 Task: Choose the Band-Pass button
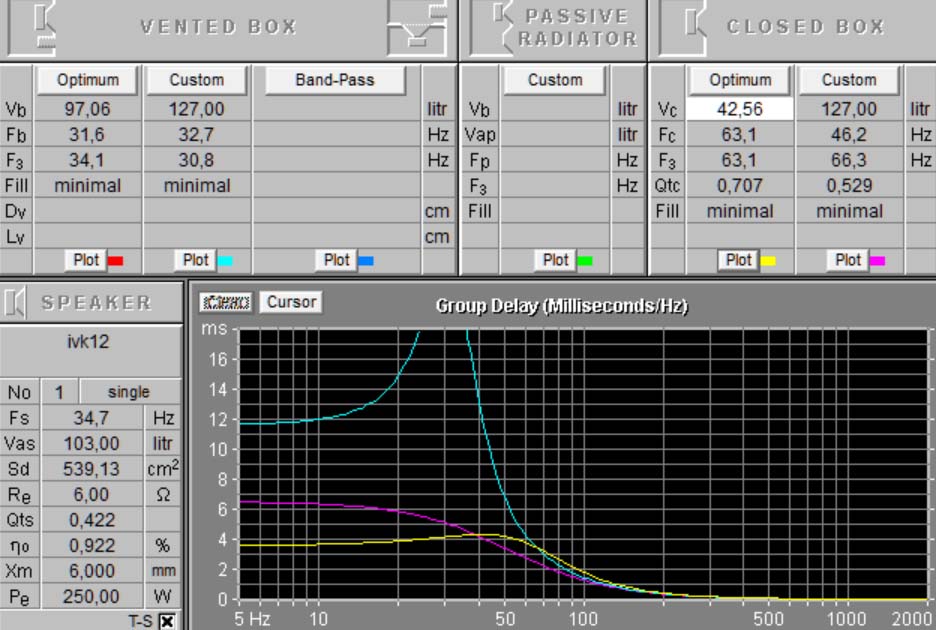point(335,80)
